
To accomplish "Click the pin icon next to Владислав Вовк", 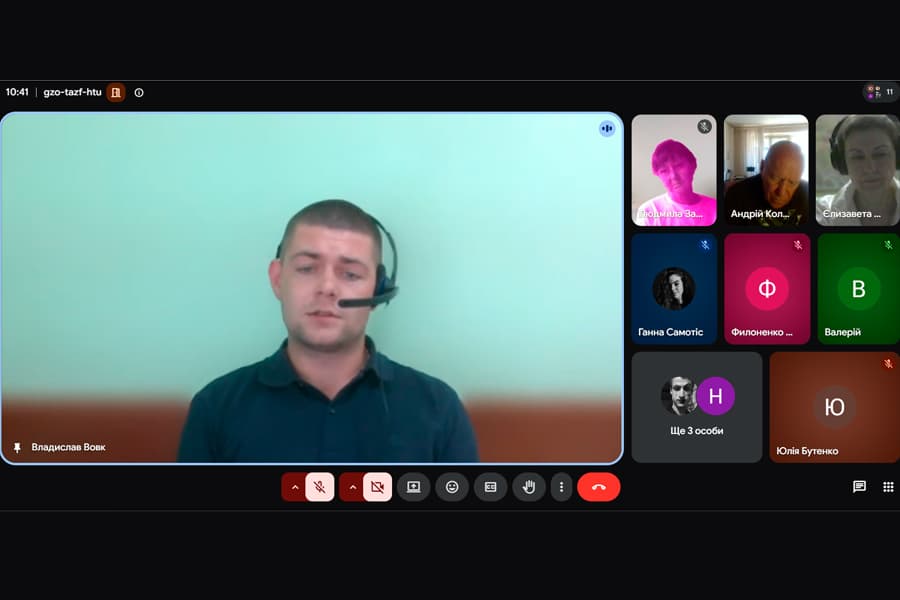I will click(17, 447).
